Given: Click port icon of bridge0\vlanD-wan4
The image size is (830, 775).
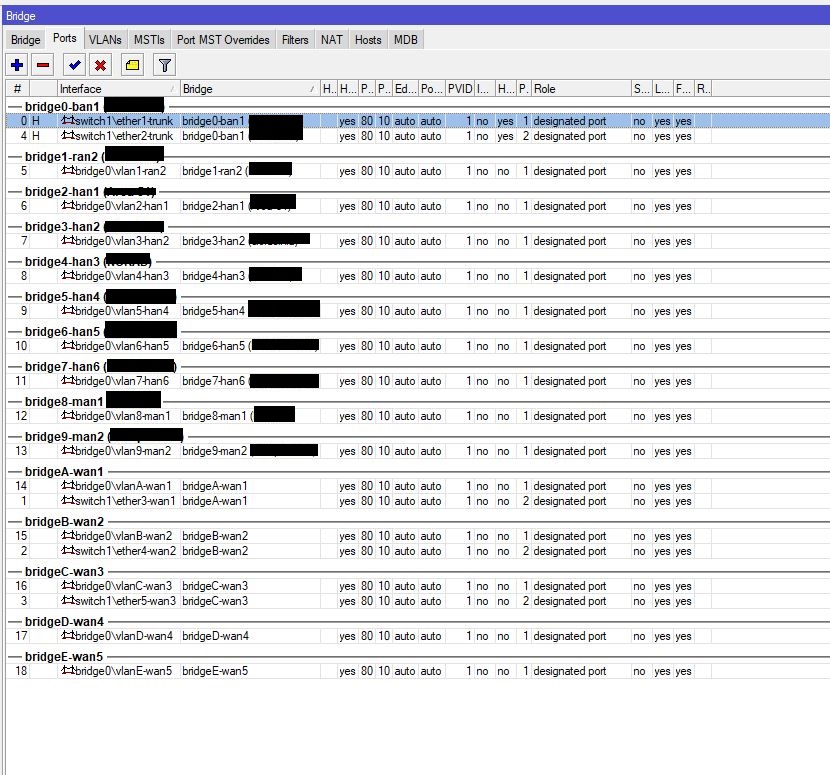Looking at the screenshot, I should click(68, 635).
